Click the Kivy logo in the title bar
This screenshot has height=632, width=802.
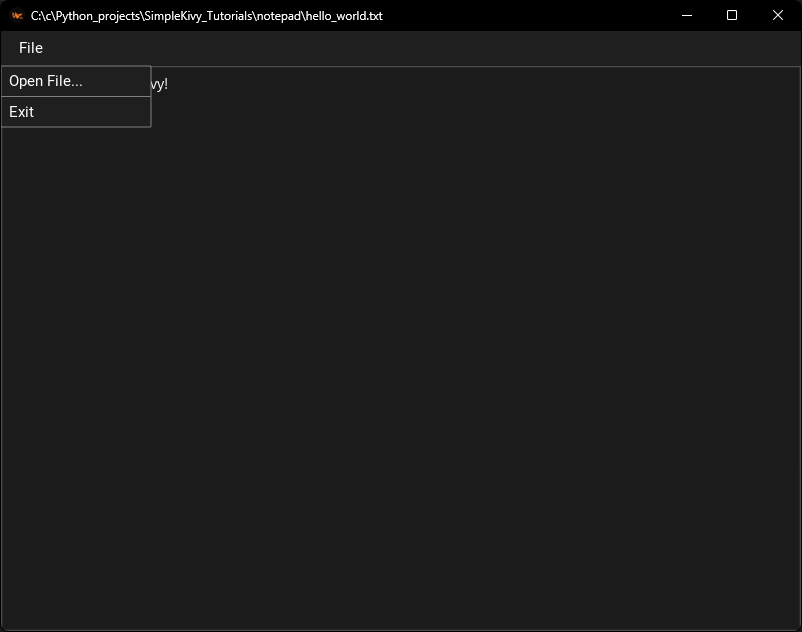(x=17, y=16)
